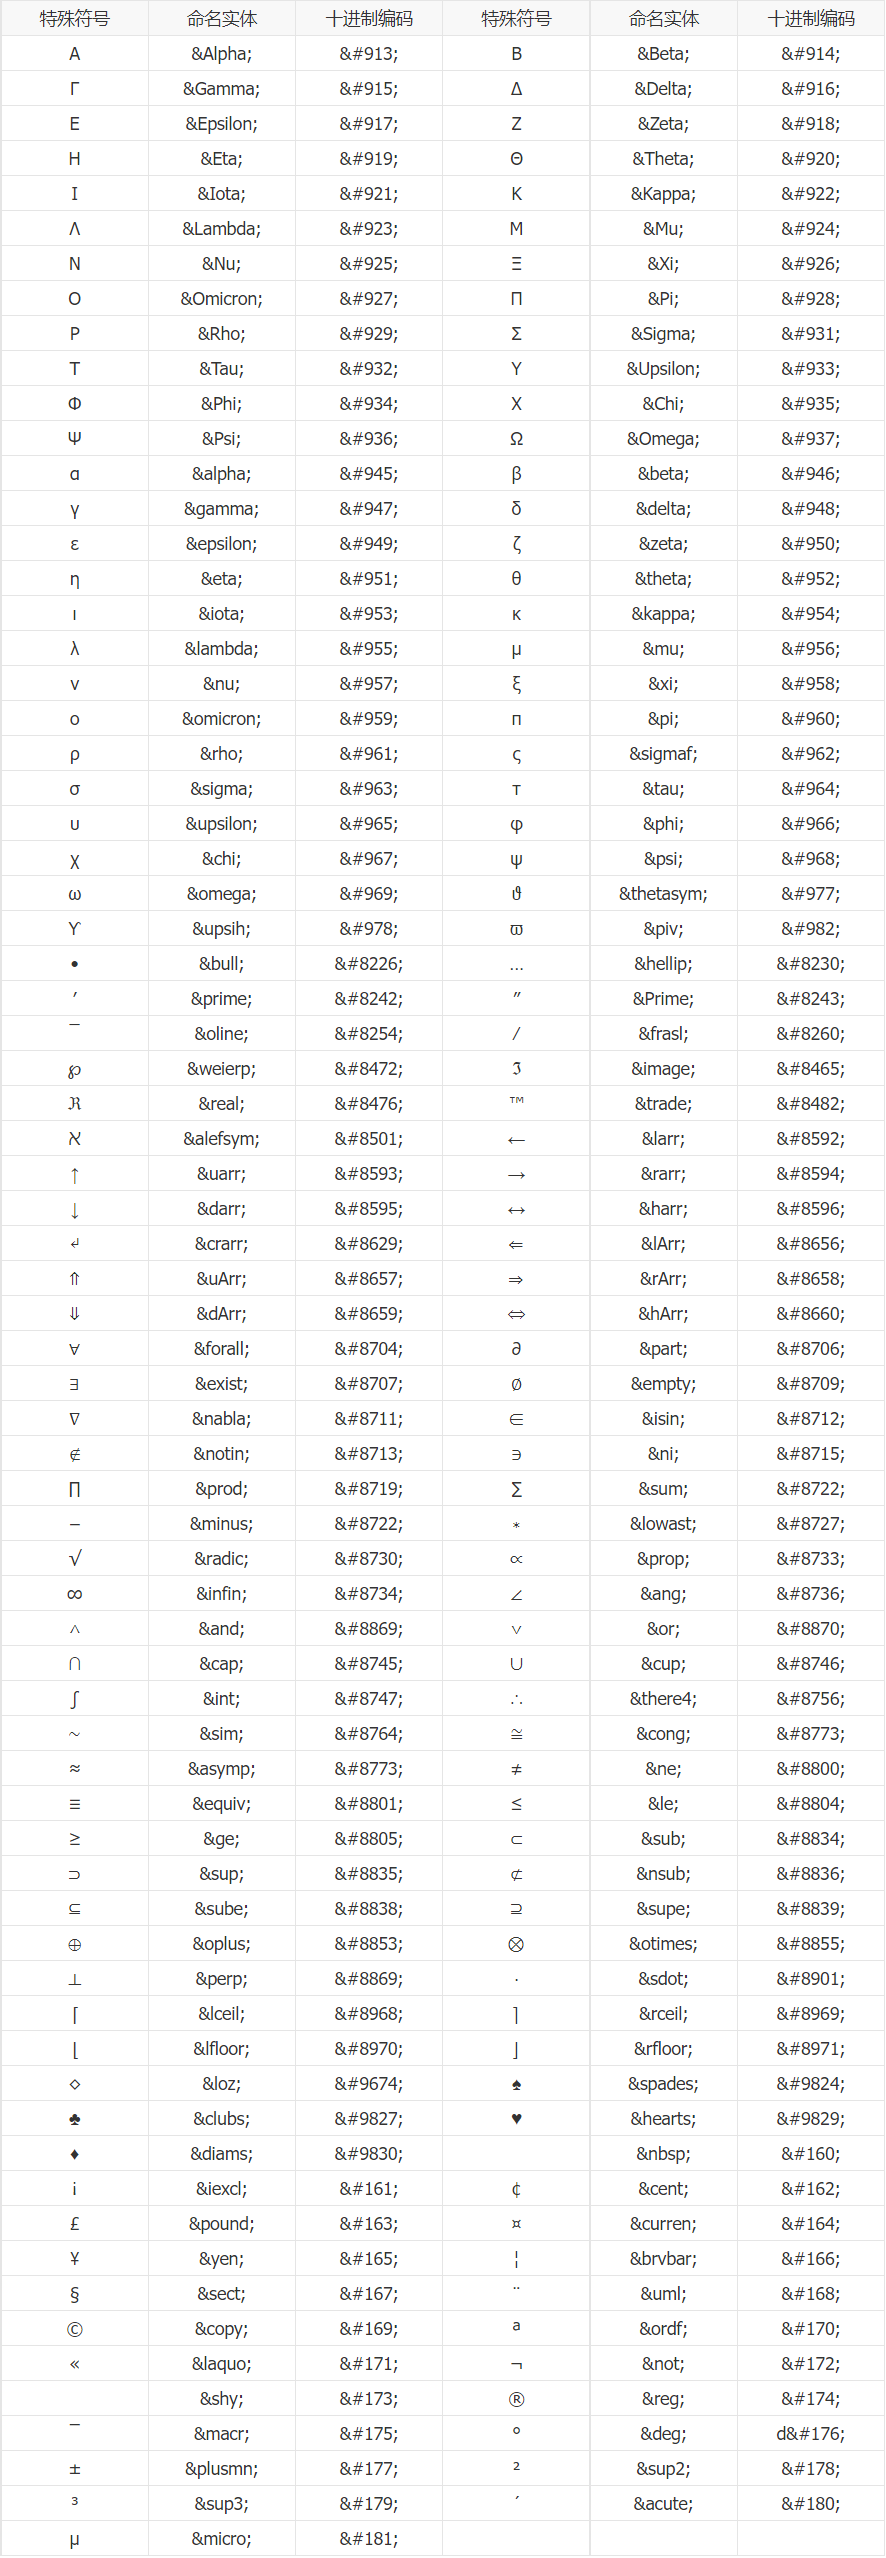This screenshot has width=886, height=2558.
Task: Select the &#8226; decimal code
Action: click(x=368, y=964)
